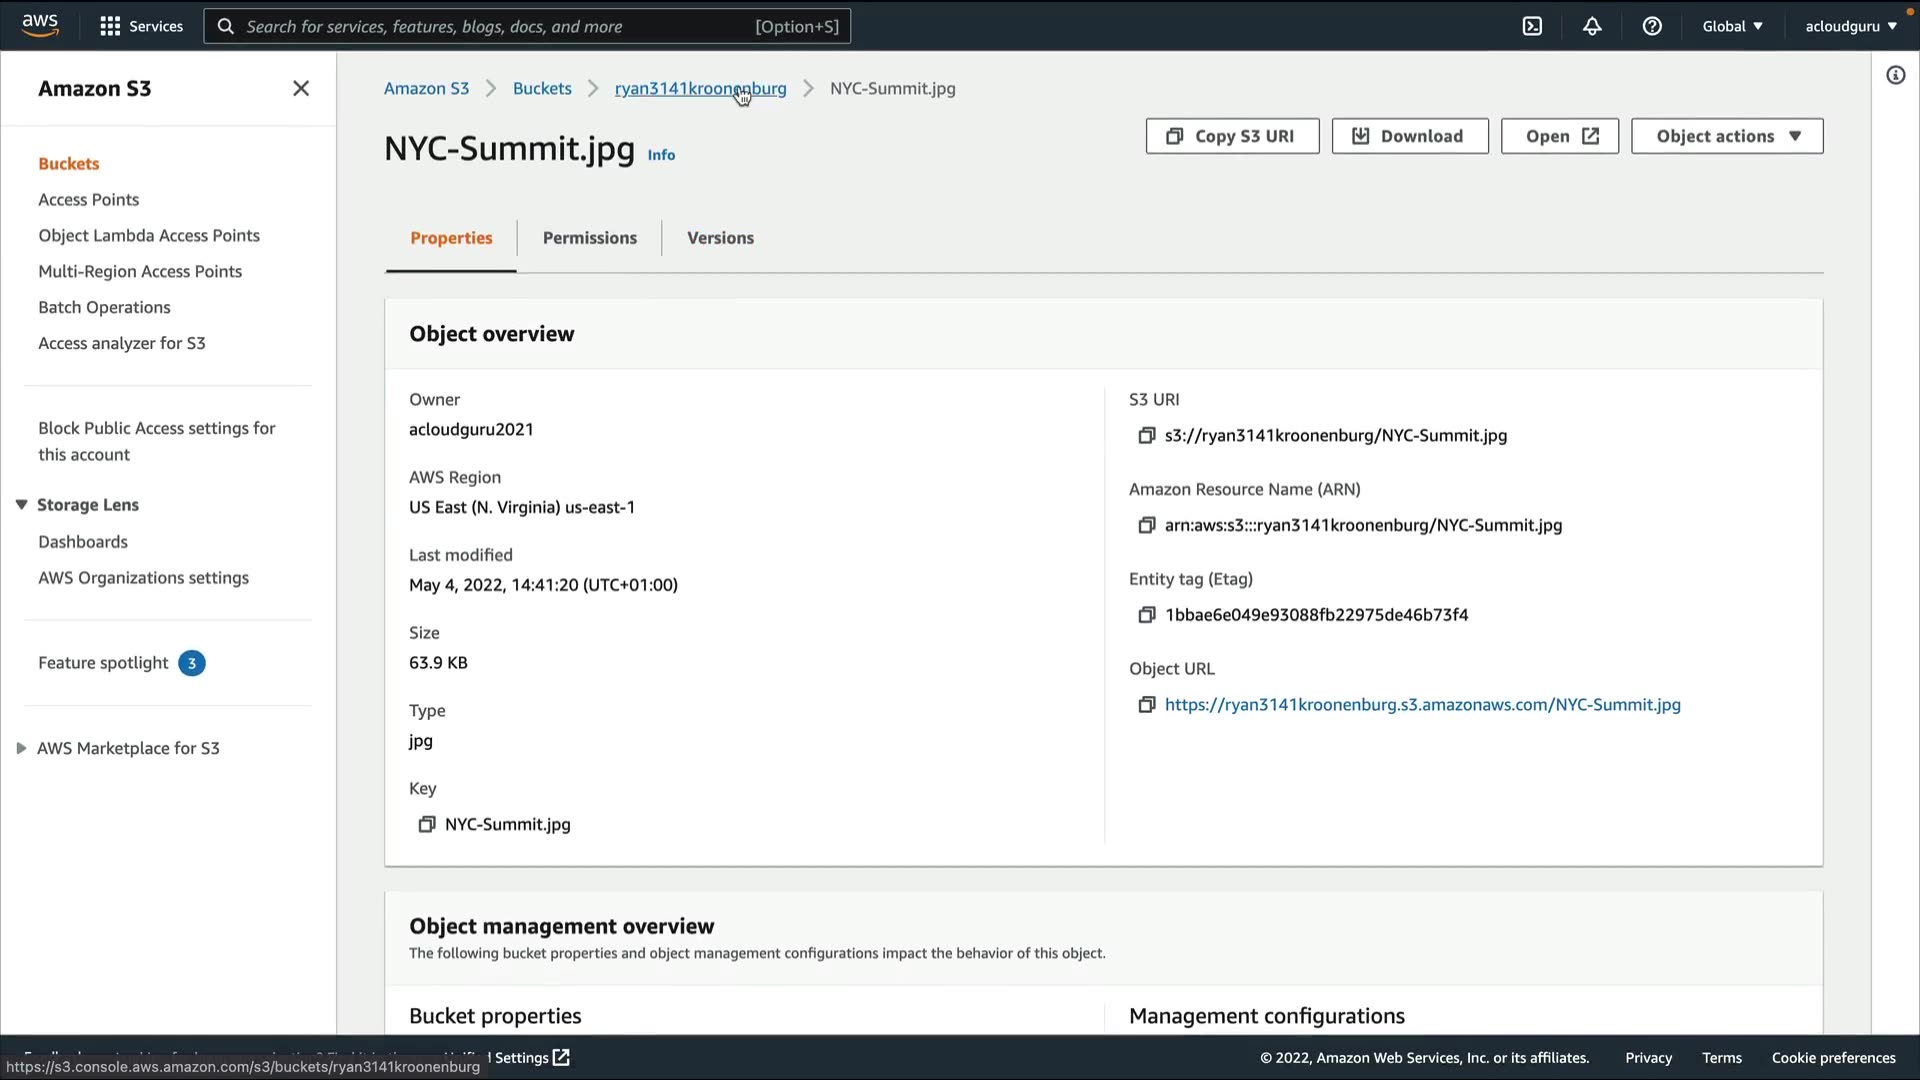Copy the Amazon Resource Name icon

(1146, 526)
